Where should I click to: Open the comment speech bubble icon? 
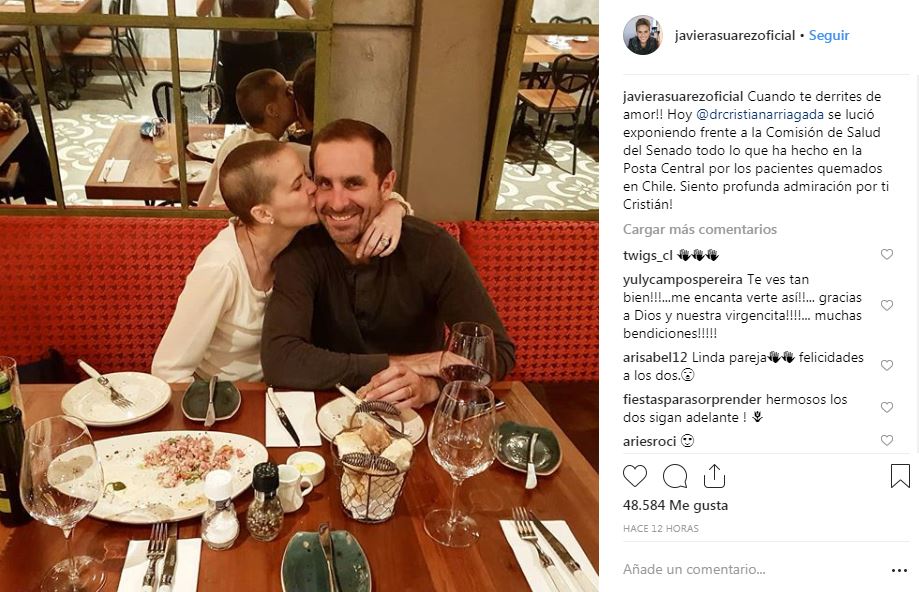[675, 476]
